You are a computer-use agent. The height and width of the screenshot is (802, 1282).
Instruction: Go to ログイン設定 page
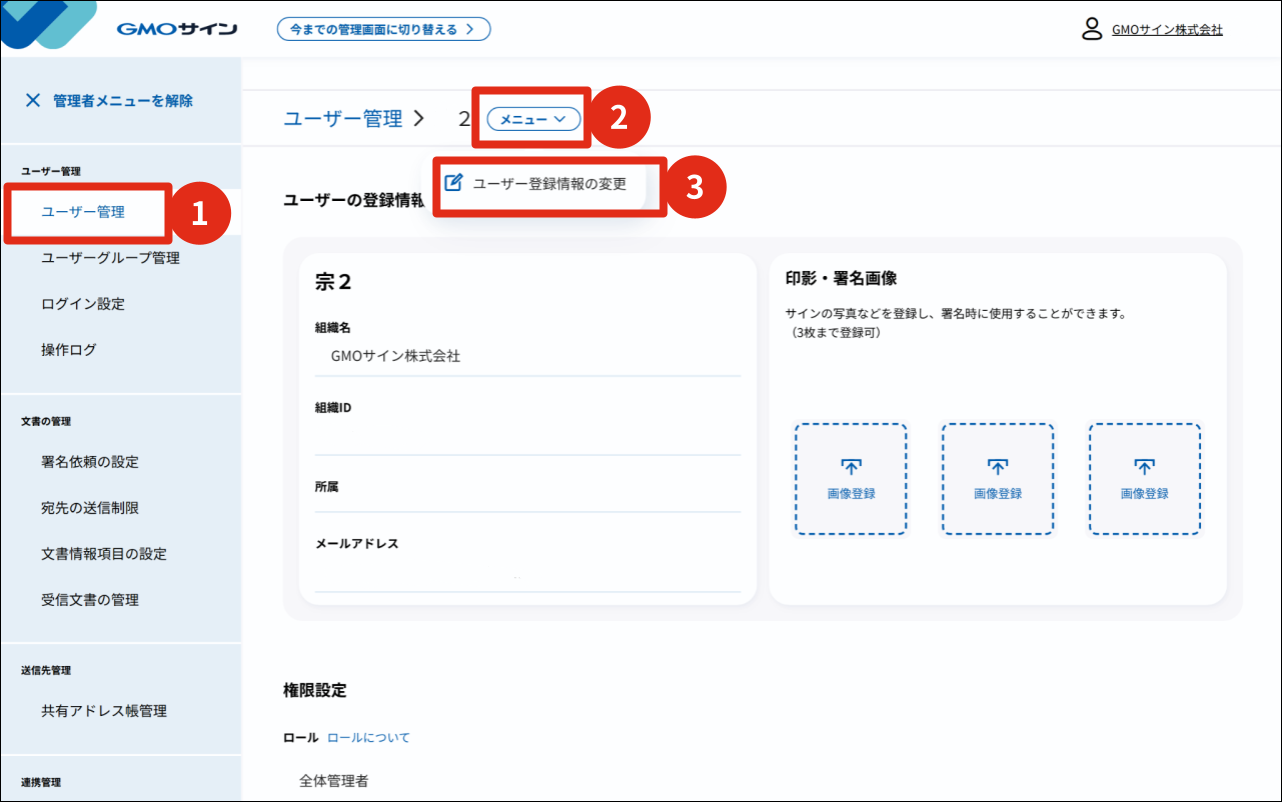[83, 304]
